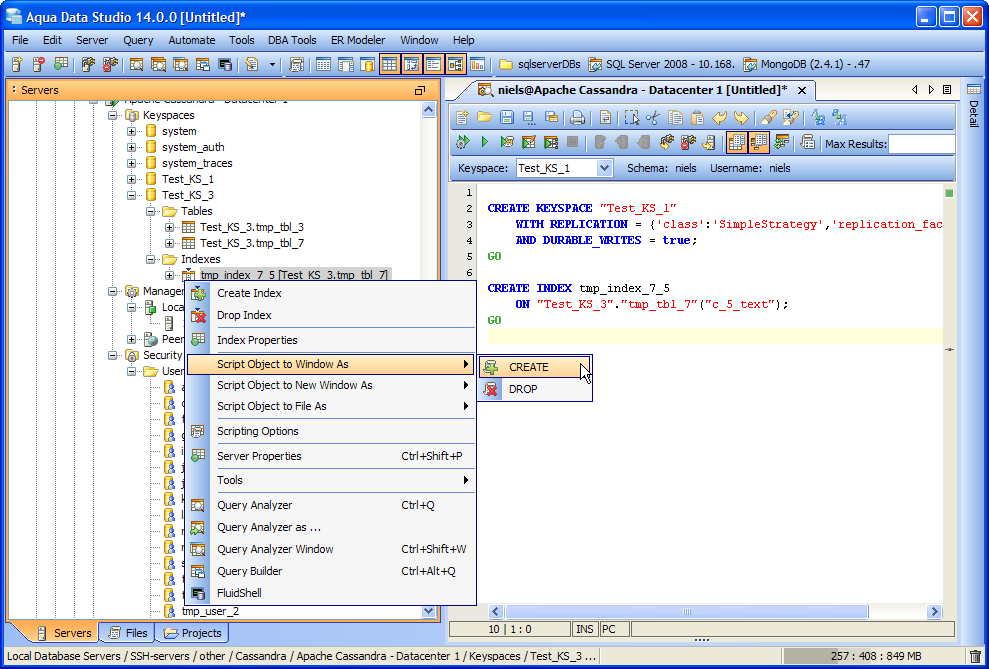The image size is (989, 669).
Task: Click the New Script icon in editor toolbar
Action: pyautogui.click(x=462, y=117)
